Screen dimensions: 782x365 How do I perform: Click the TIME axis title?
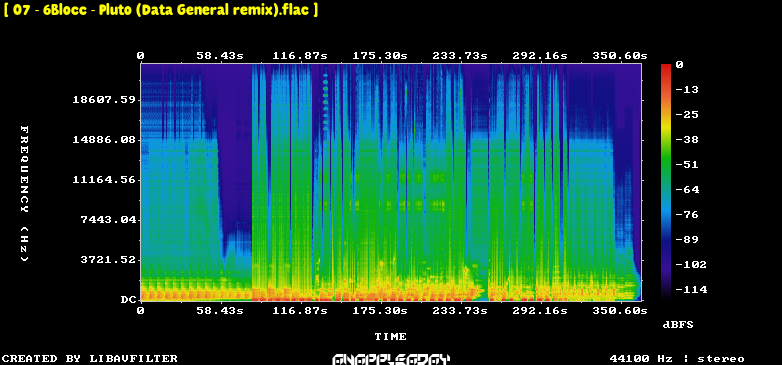[391, 337]
